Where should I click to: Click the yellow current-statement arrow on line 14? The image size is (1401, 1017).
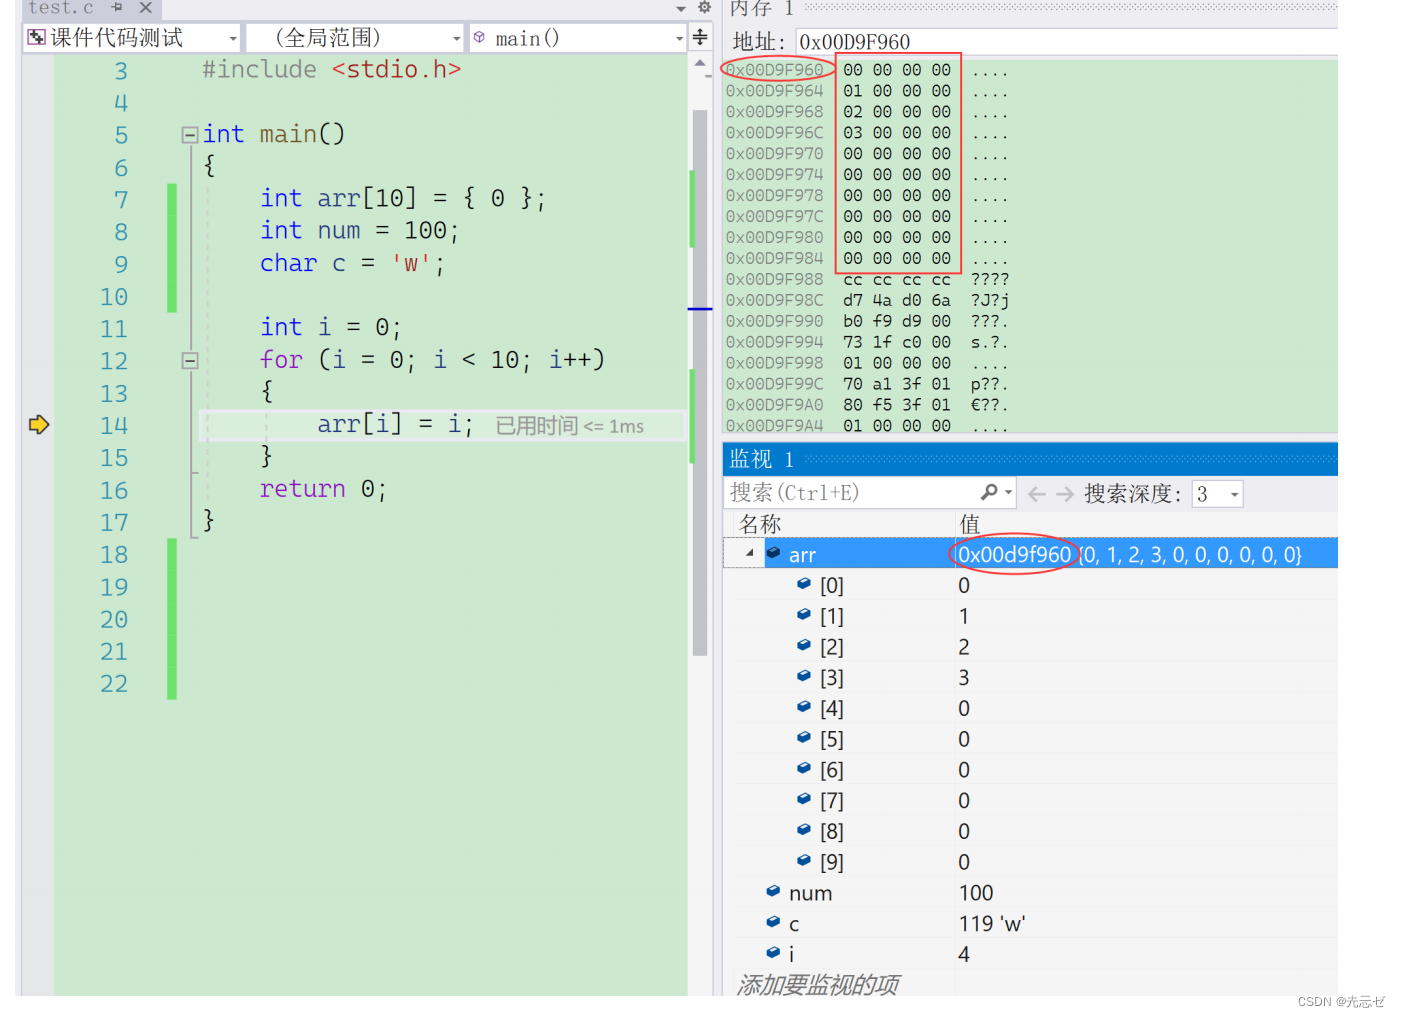click(x=38, y=425)
